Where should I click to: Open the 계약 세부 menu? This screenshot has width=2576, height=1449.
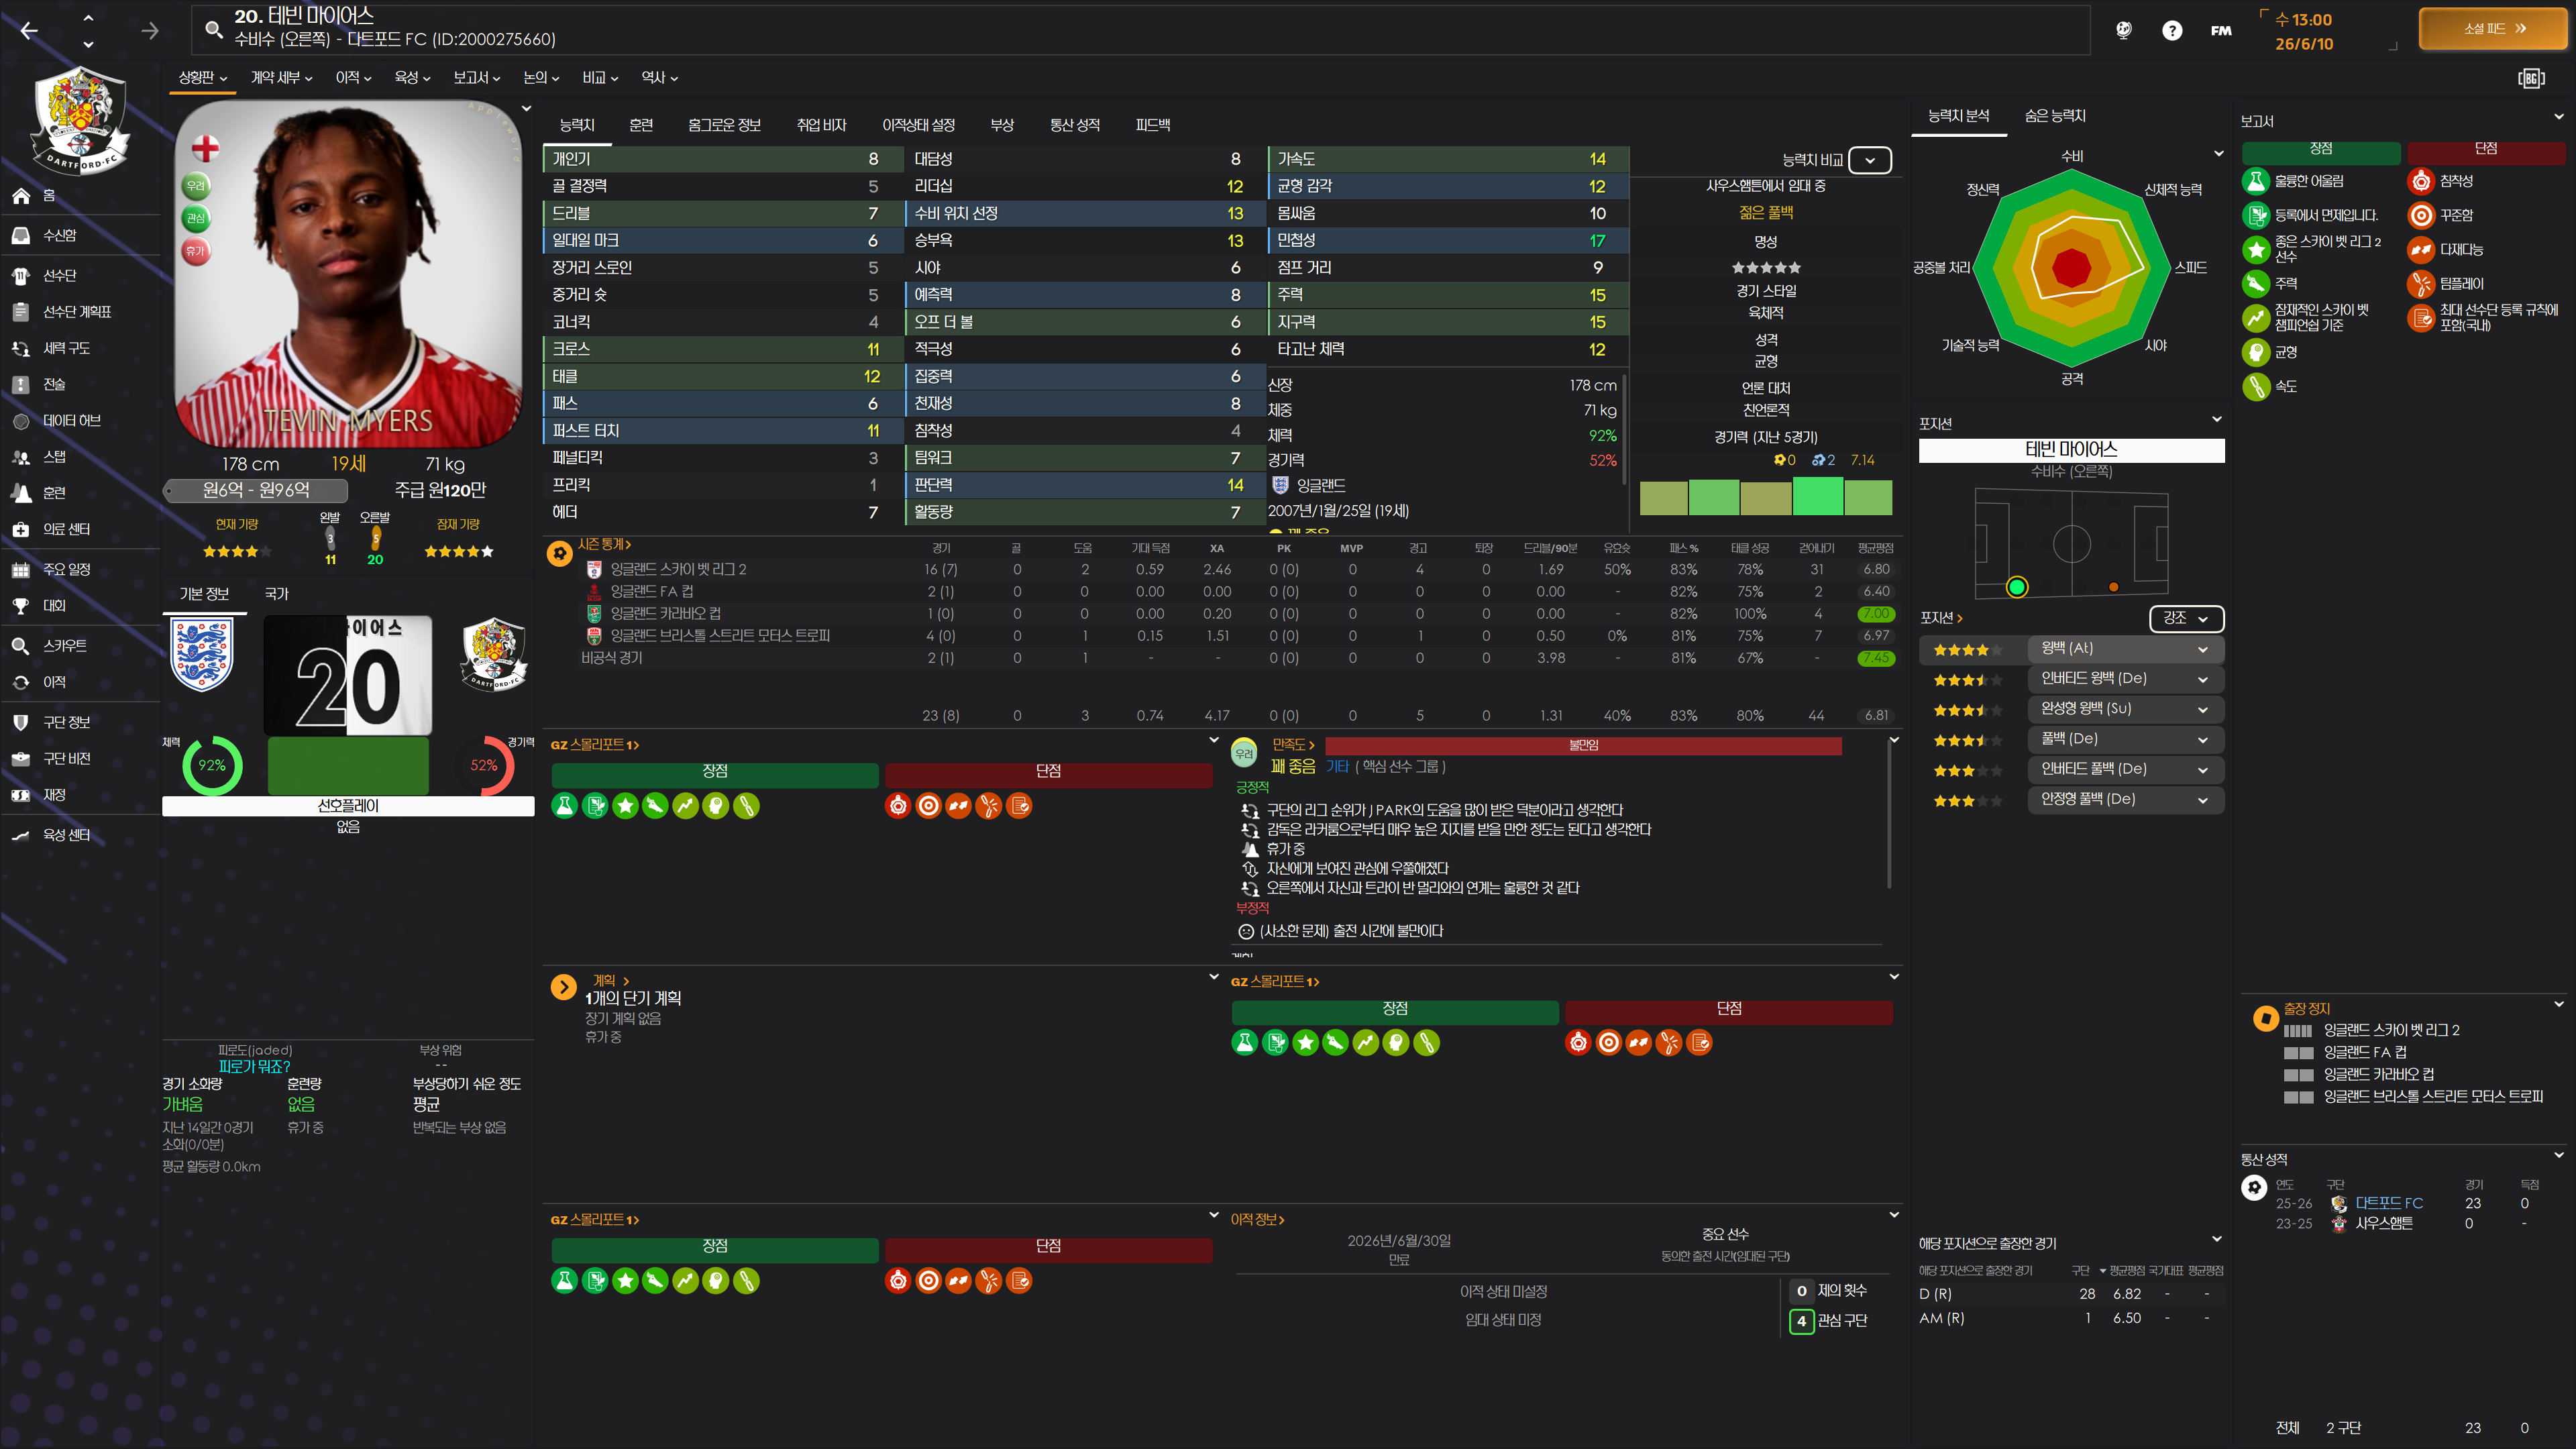coord(281,77)
